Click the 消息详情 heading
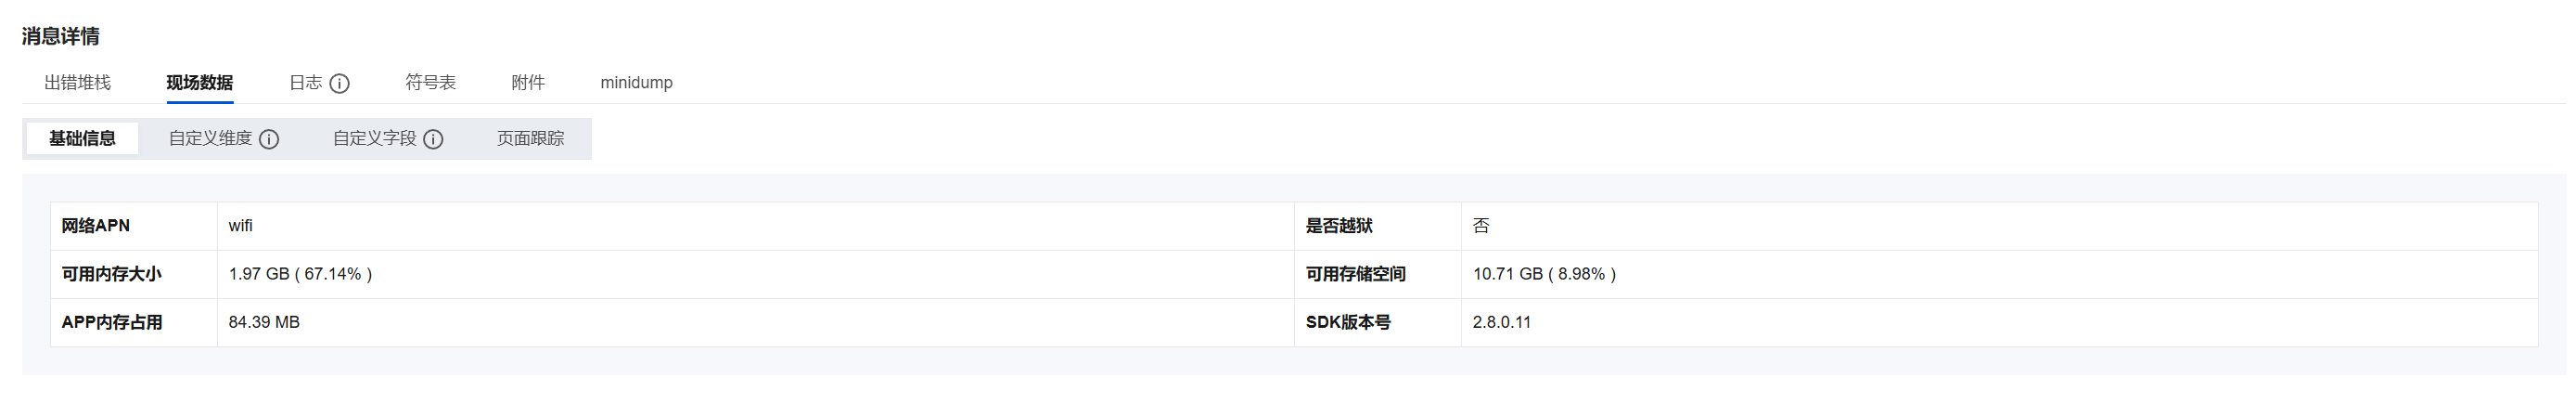This screenshot has height=404, width=2576. (x=61, y=37)
